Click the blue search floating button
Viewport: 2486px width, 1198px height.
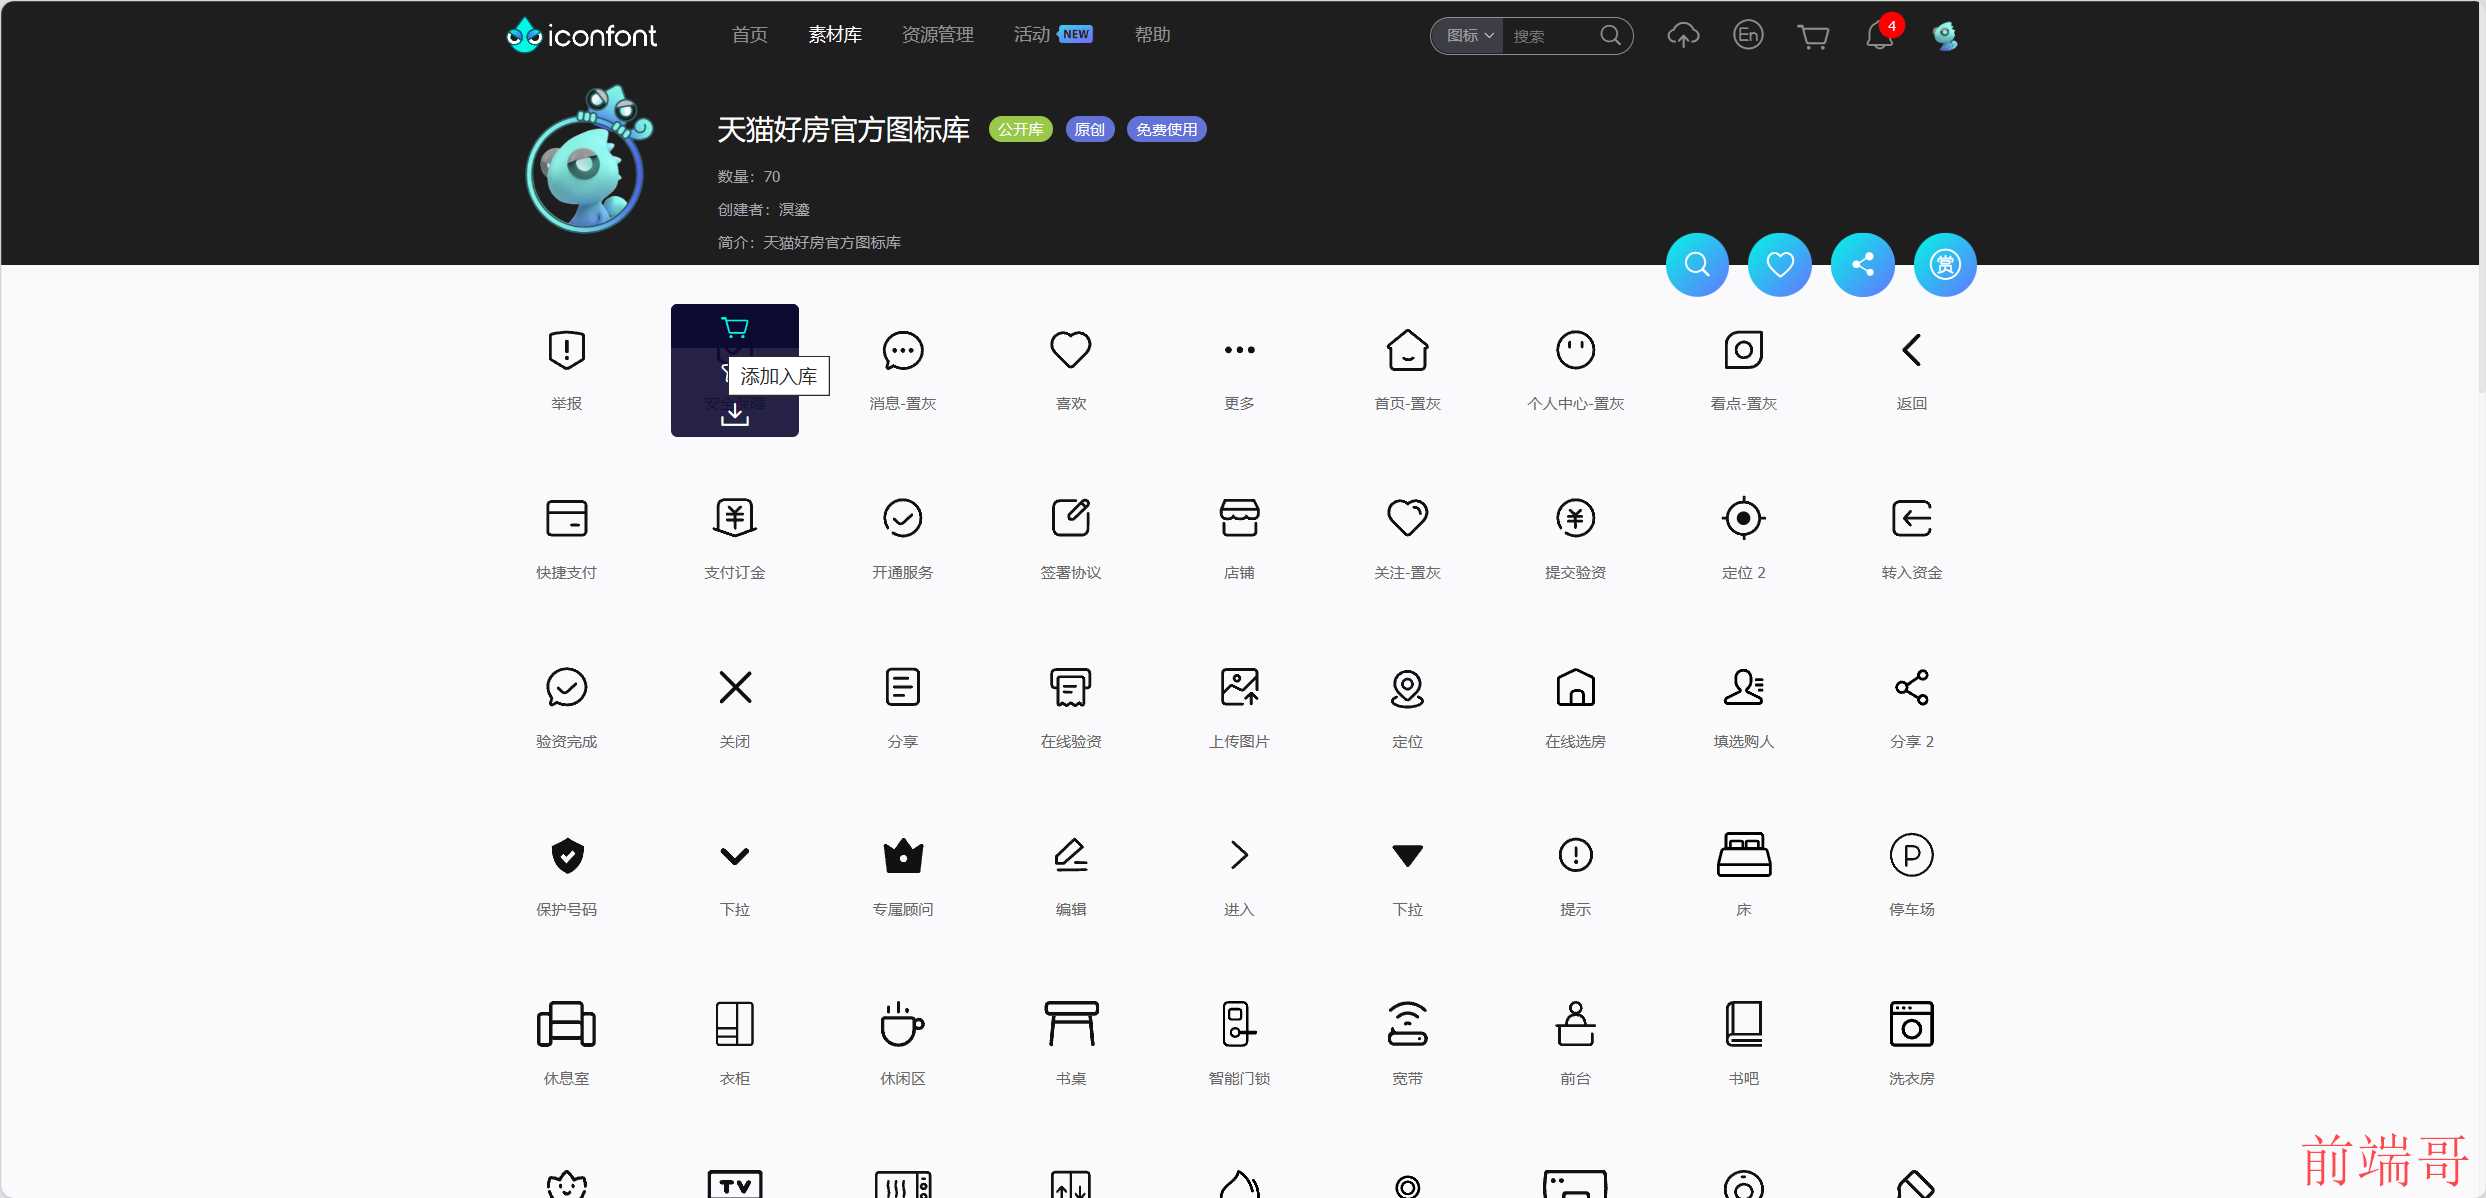coord(1697,265)
